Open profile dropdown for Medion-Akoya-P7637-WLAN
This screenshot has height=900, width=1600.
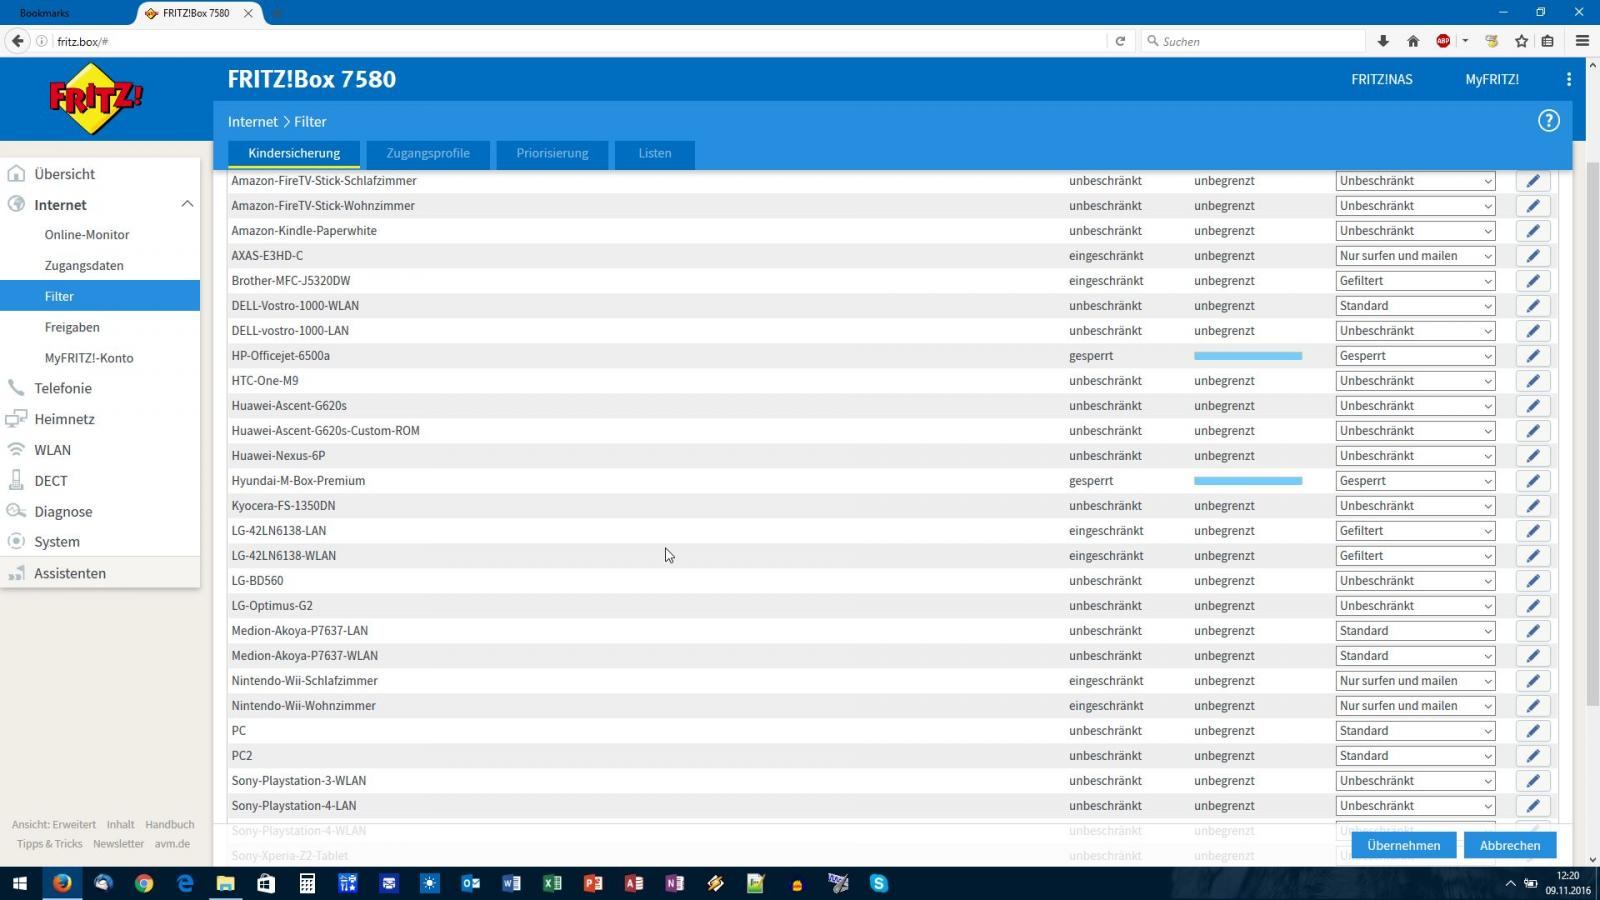click(x=1415, y=656)
